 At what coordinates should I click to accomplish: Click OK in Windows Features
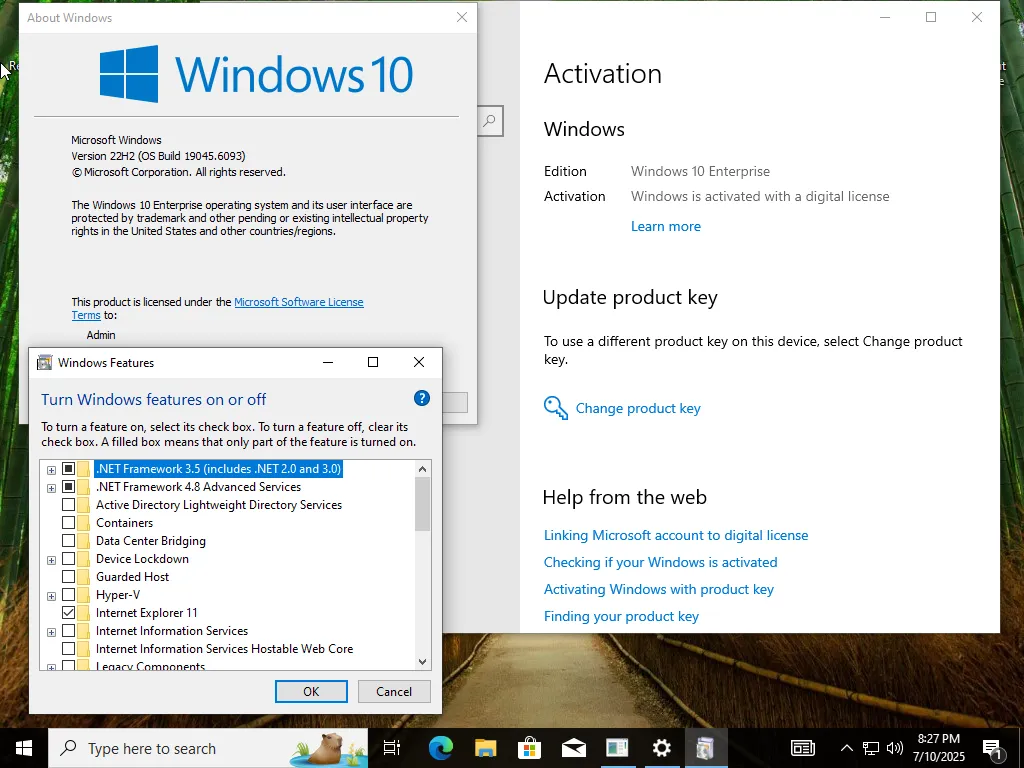pyautogui.click(x=311, y=691)
